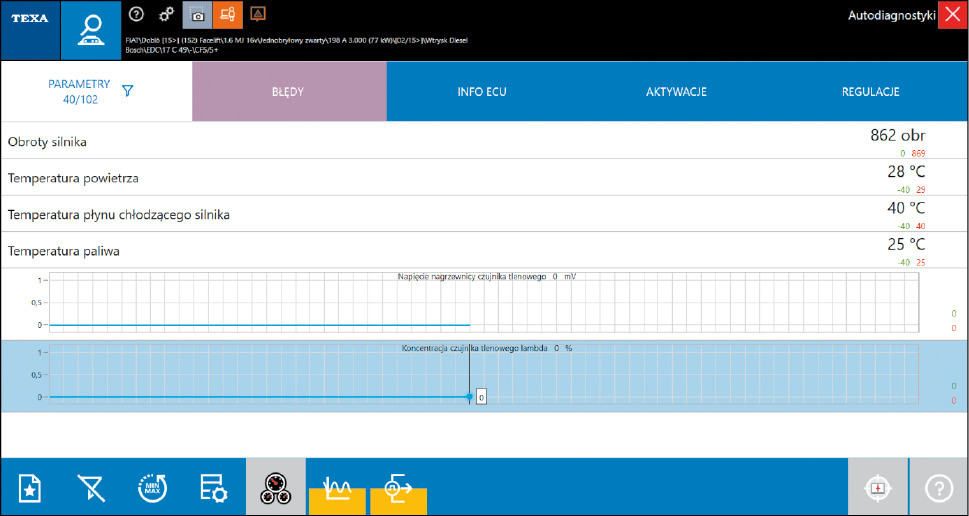Toggle the signal export button in bottom bar
The width and height of the screenshot is (969, 516).
(398, 487)
